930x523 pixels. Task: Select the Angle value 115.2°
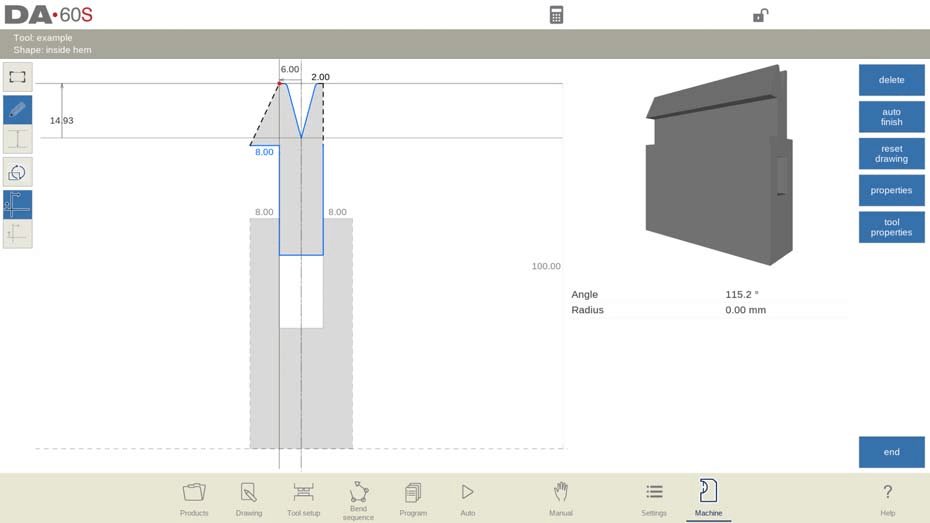741,294
